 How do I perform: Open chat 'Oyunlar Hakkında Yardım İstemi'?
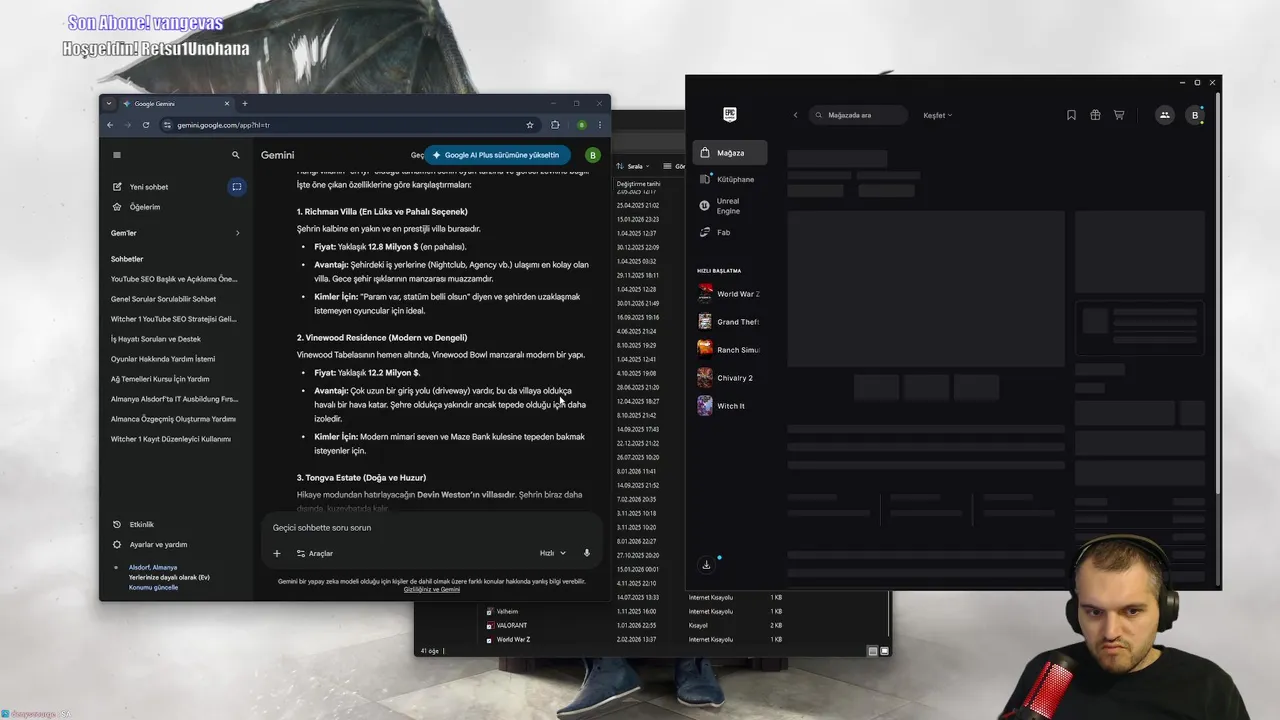pyautogui.click(x=163, y=359)
